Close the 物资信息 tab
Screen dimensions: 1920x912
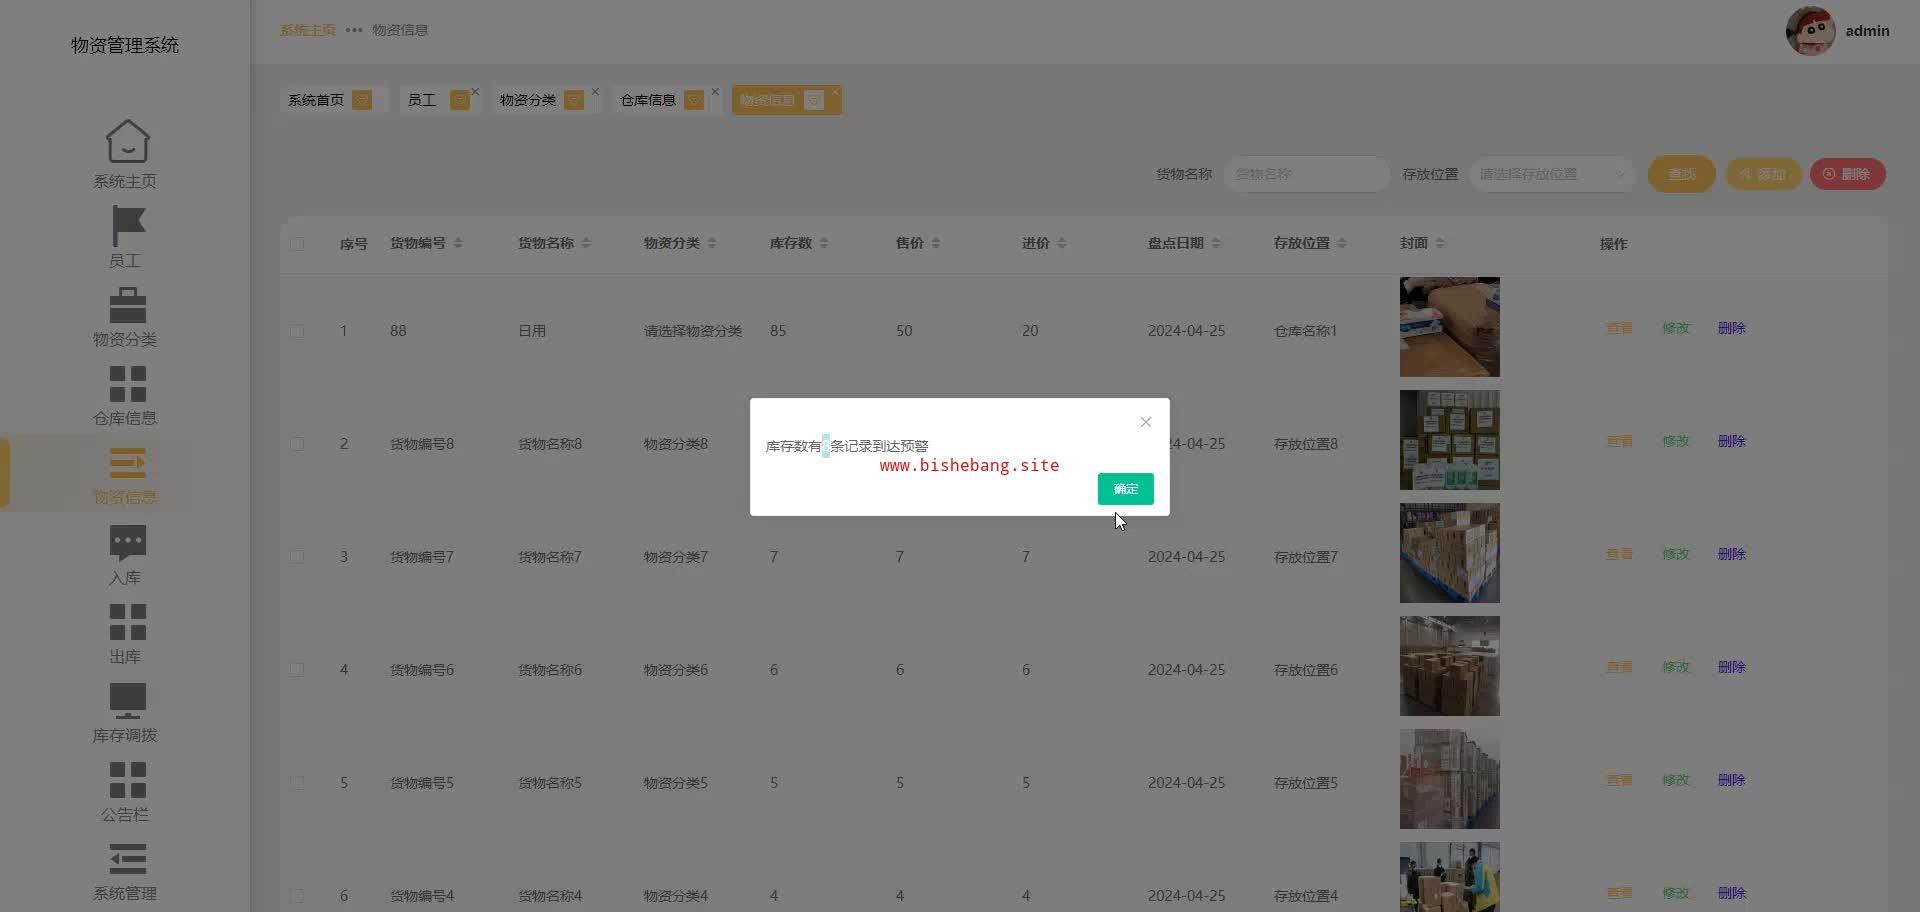[x=835, y=92]
